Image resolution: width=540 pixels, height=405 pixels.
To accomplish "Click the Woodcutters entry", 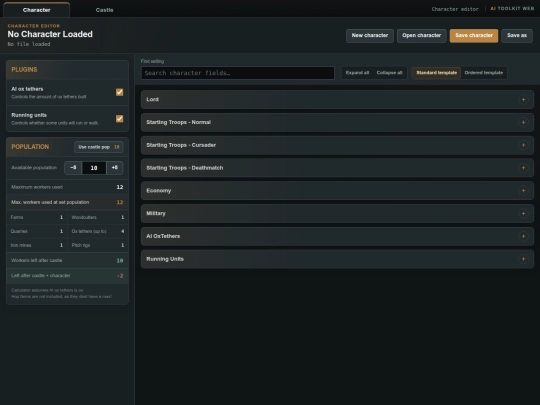I will point(98,217).
